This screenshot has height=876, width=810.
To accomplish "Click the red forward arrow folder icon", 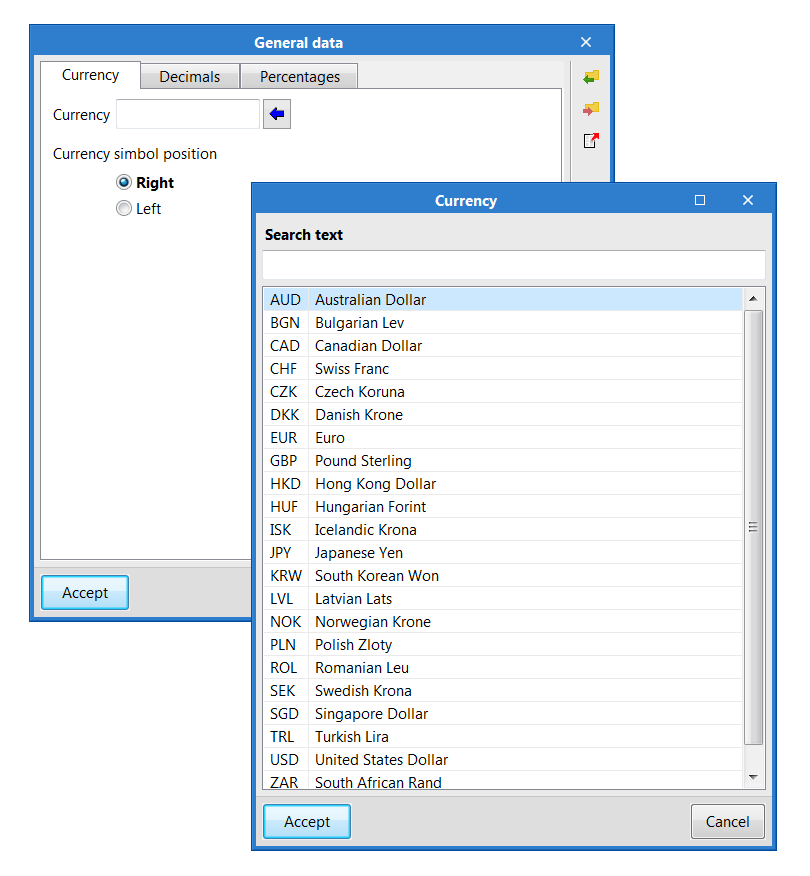I will point(590,108).
